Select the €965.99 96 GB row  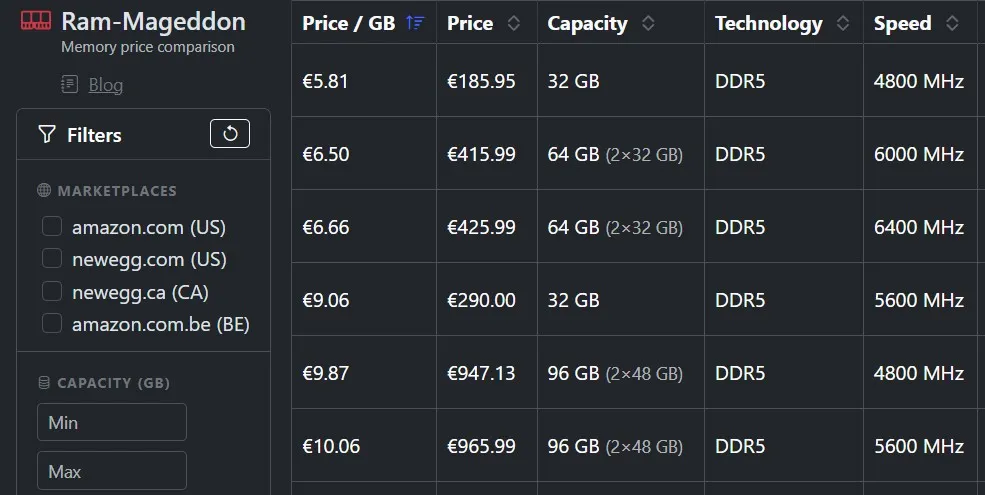click(x=638, y=446)
